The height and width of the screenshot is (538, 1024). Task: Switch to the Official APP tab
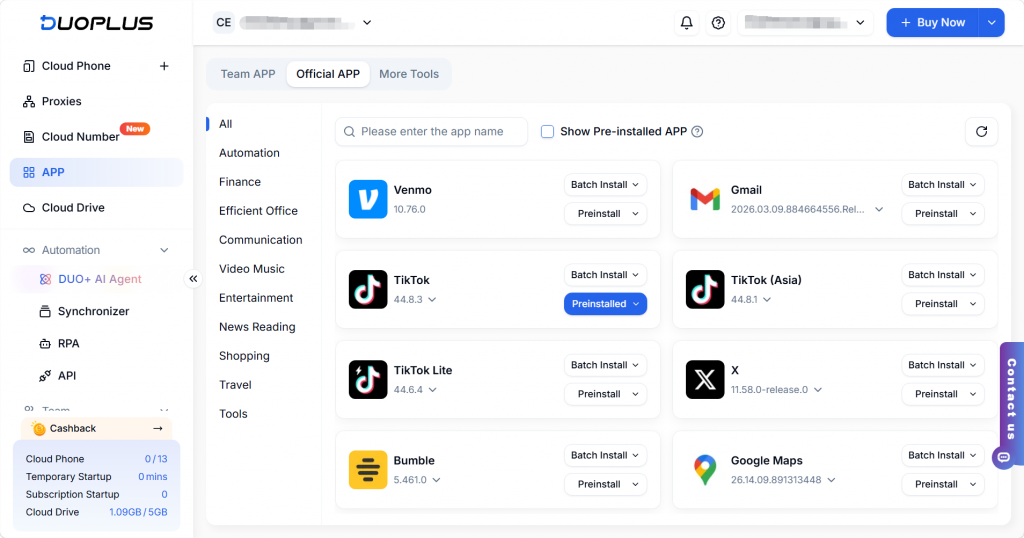pos(328,74)
